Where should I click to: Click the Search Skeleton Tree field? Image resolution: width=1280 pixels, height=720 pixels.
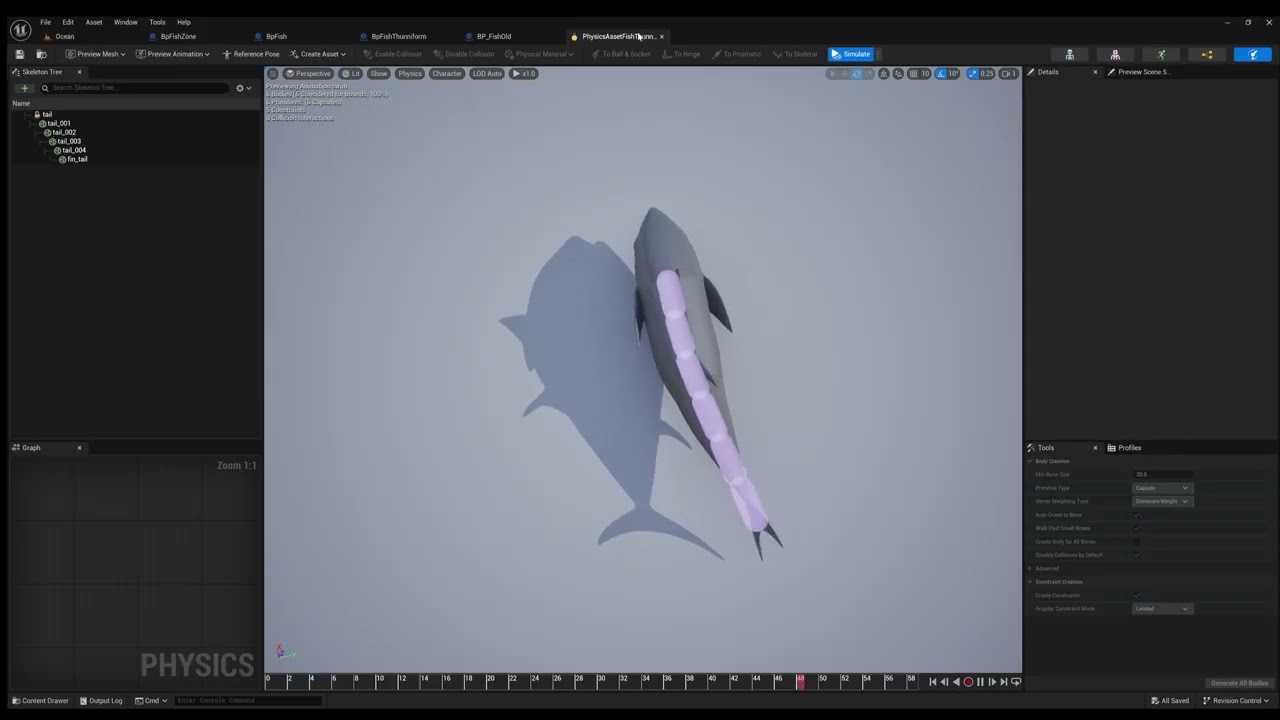[132, 88]
